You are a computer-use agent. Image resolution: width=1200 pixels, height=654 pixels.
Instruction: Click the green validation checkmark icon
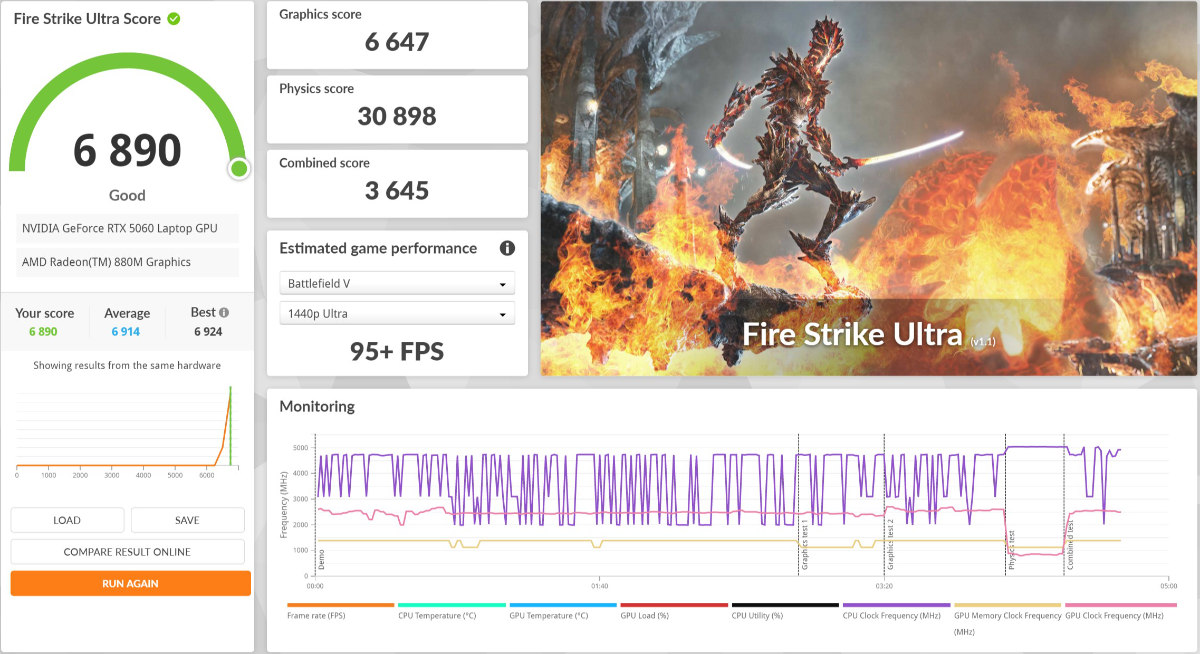pos(174,19)
